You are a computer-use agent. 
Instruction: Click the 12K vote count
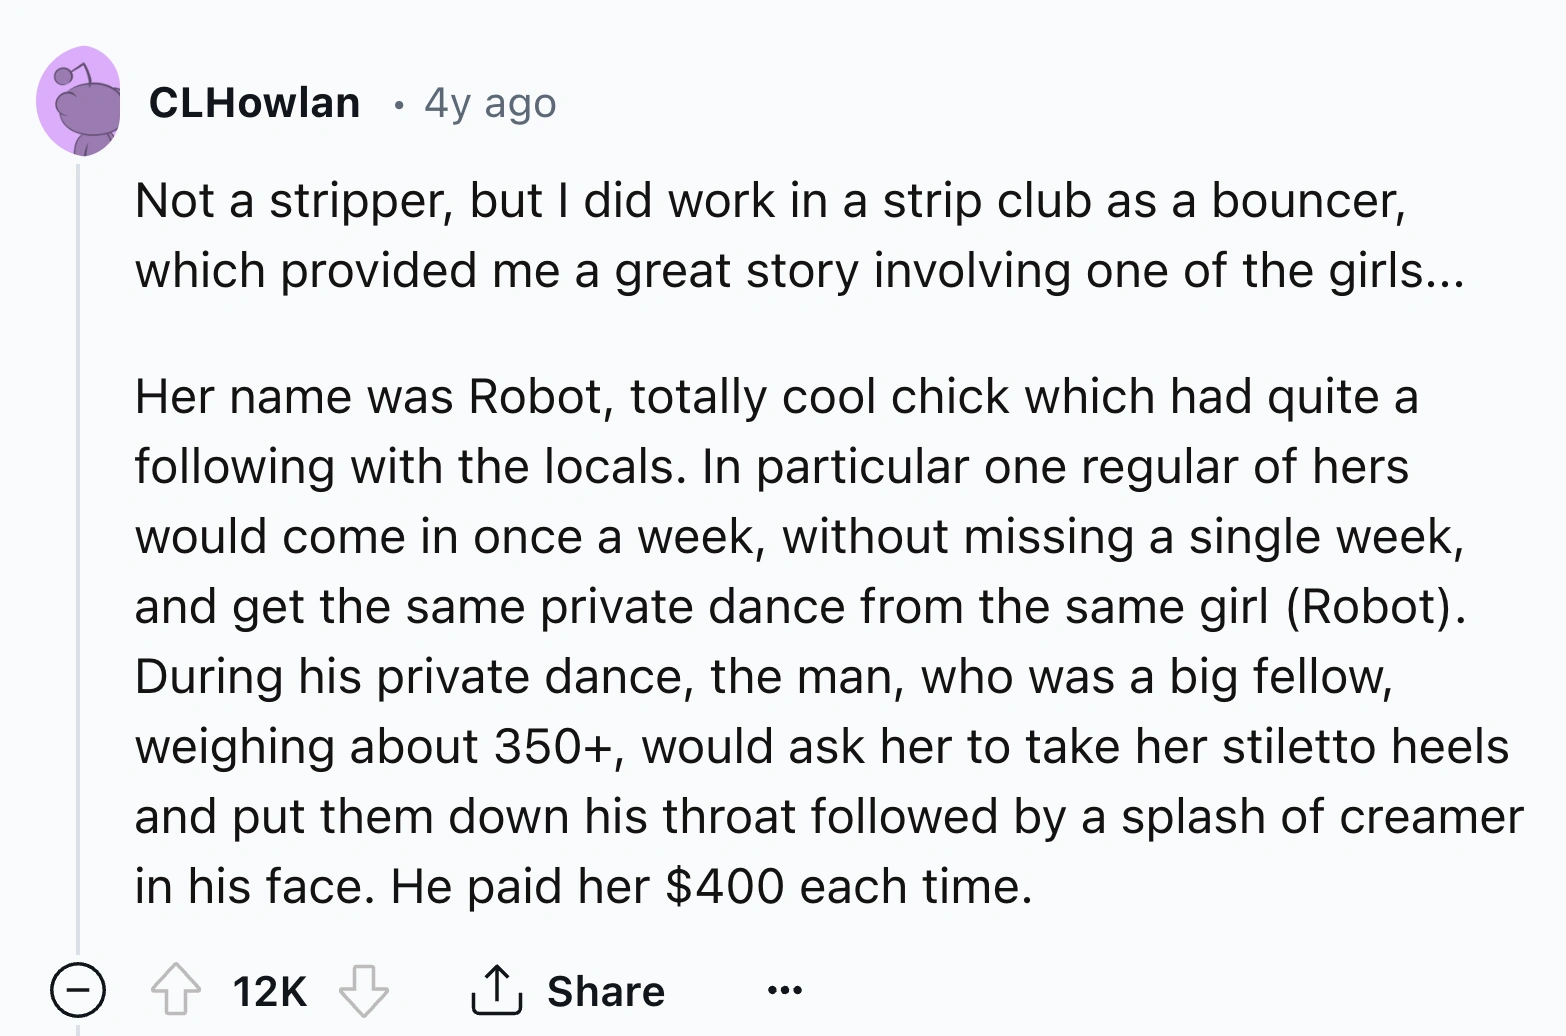click(x=269, y=991)
